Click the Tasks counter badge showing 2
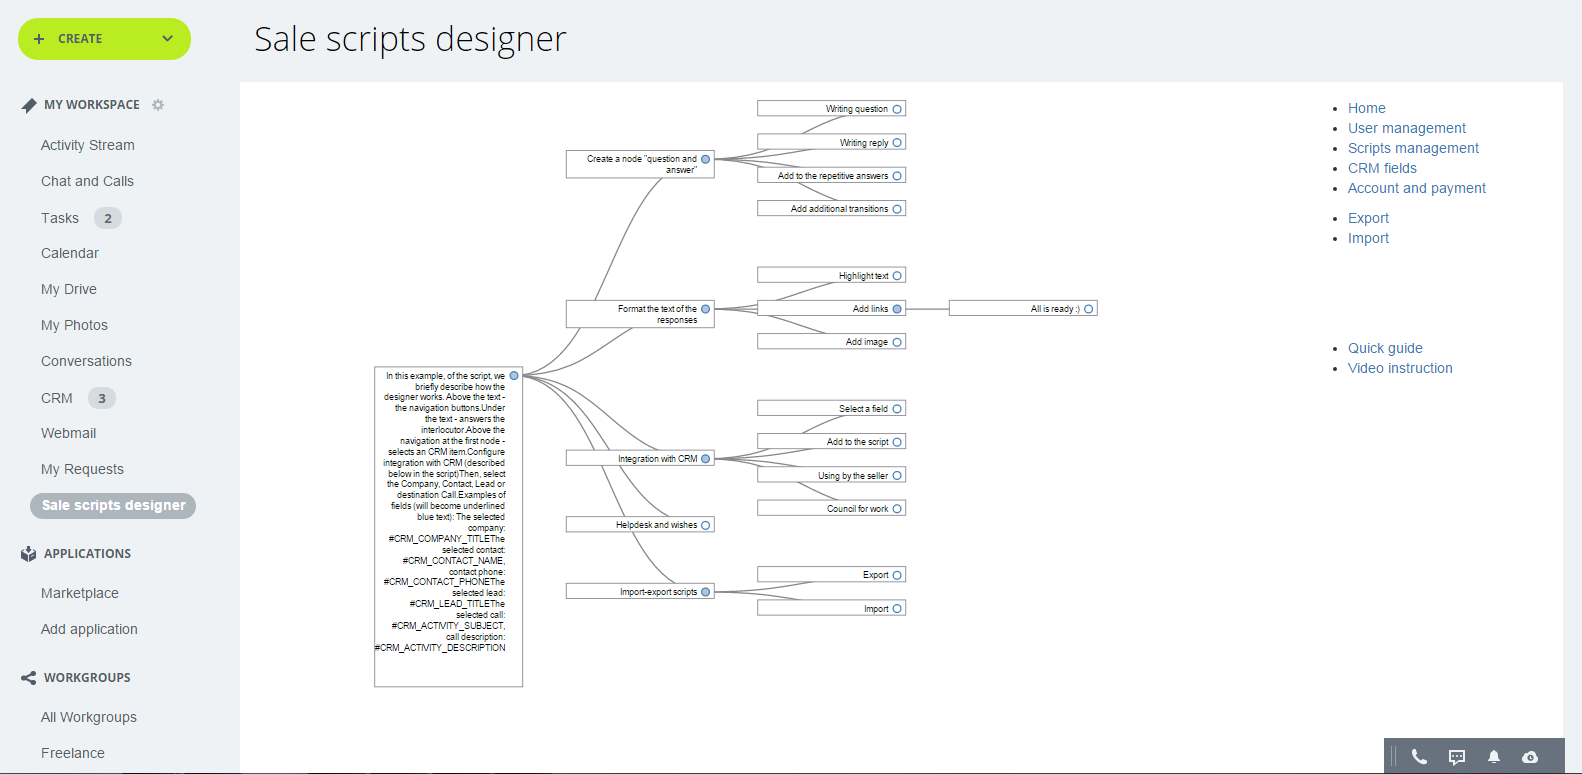1582x774 pixels. (108, 218)
